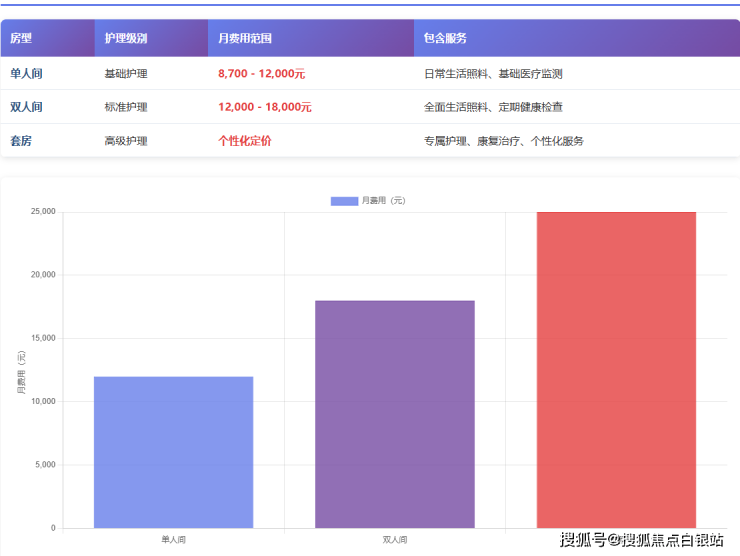
Task: Select the 双人间 row label in table
Action: pos(26,107)
